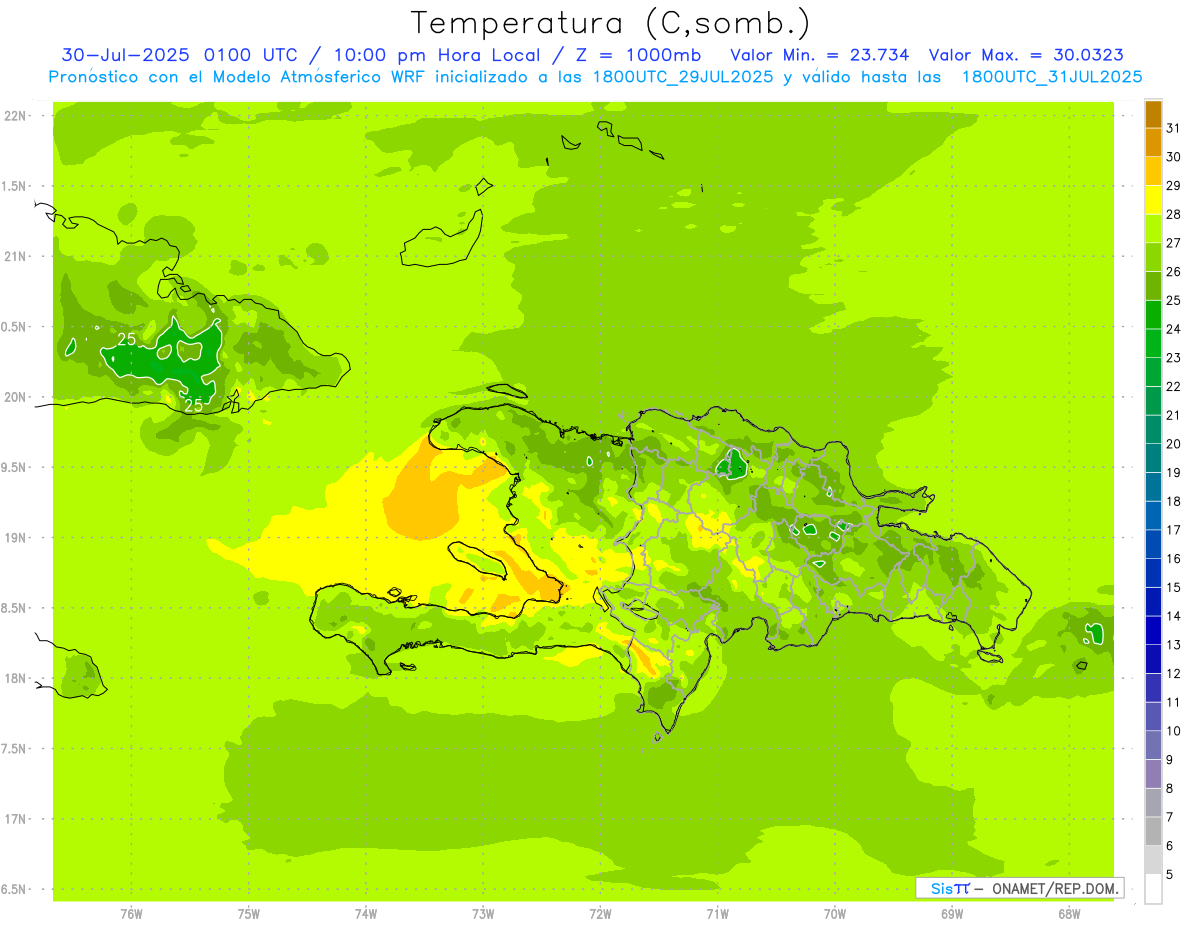Click the '68W' longitude label

[x=1069, y=914]
